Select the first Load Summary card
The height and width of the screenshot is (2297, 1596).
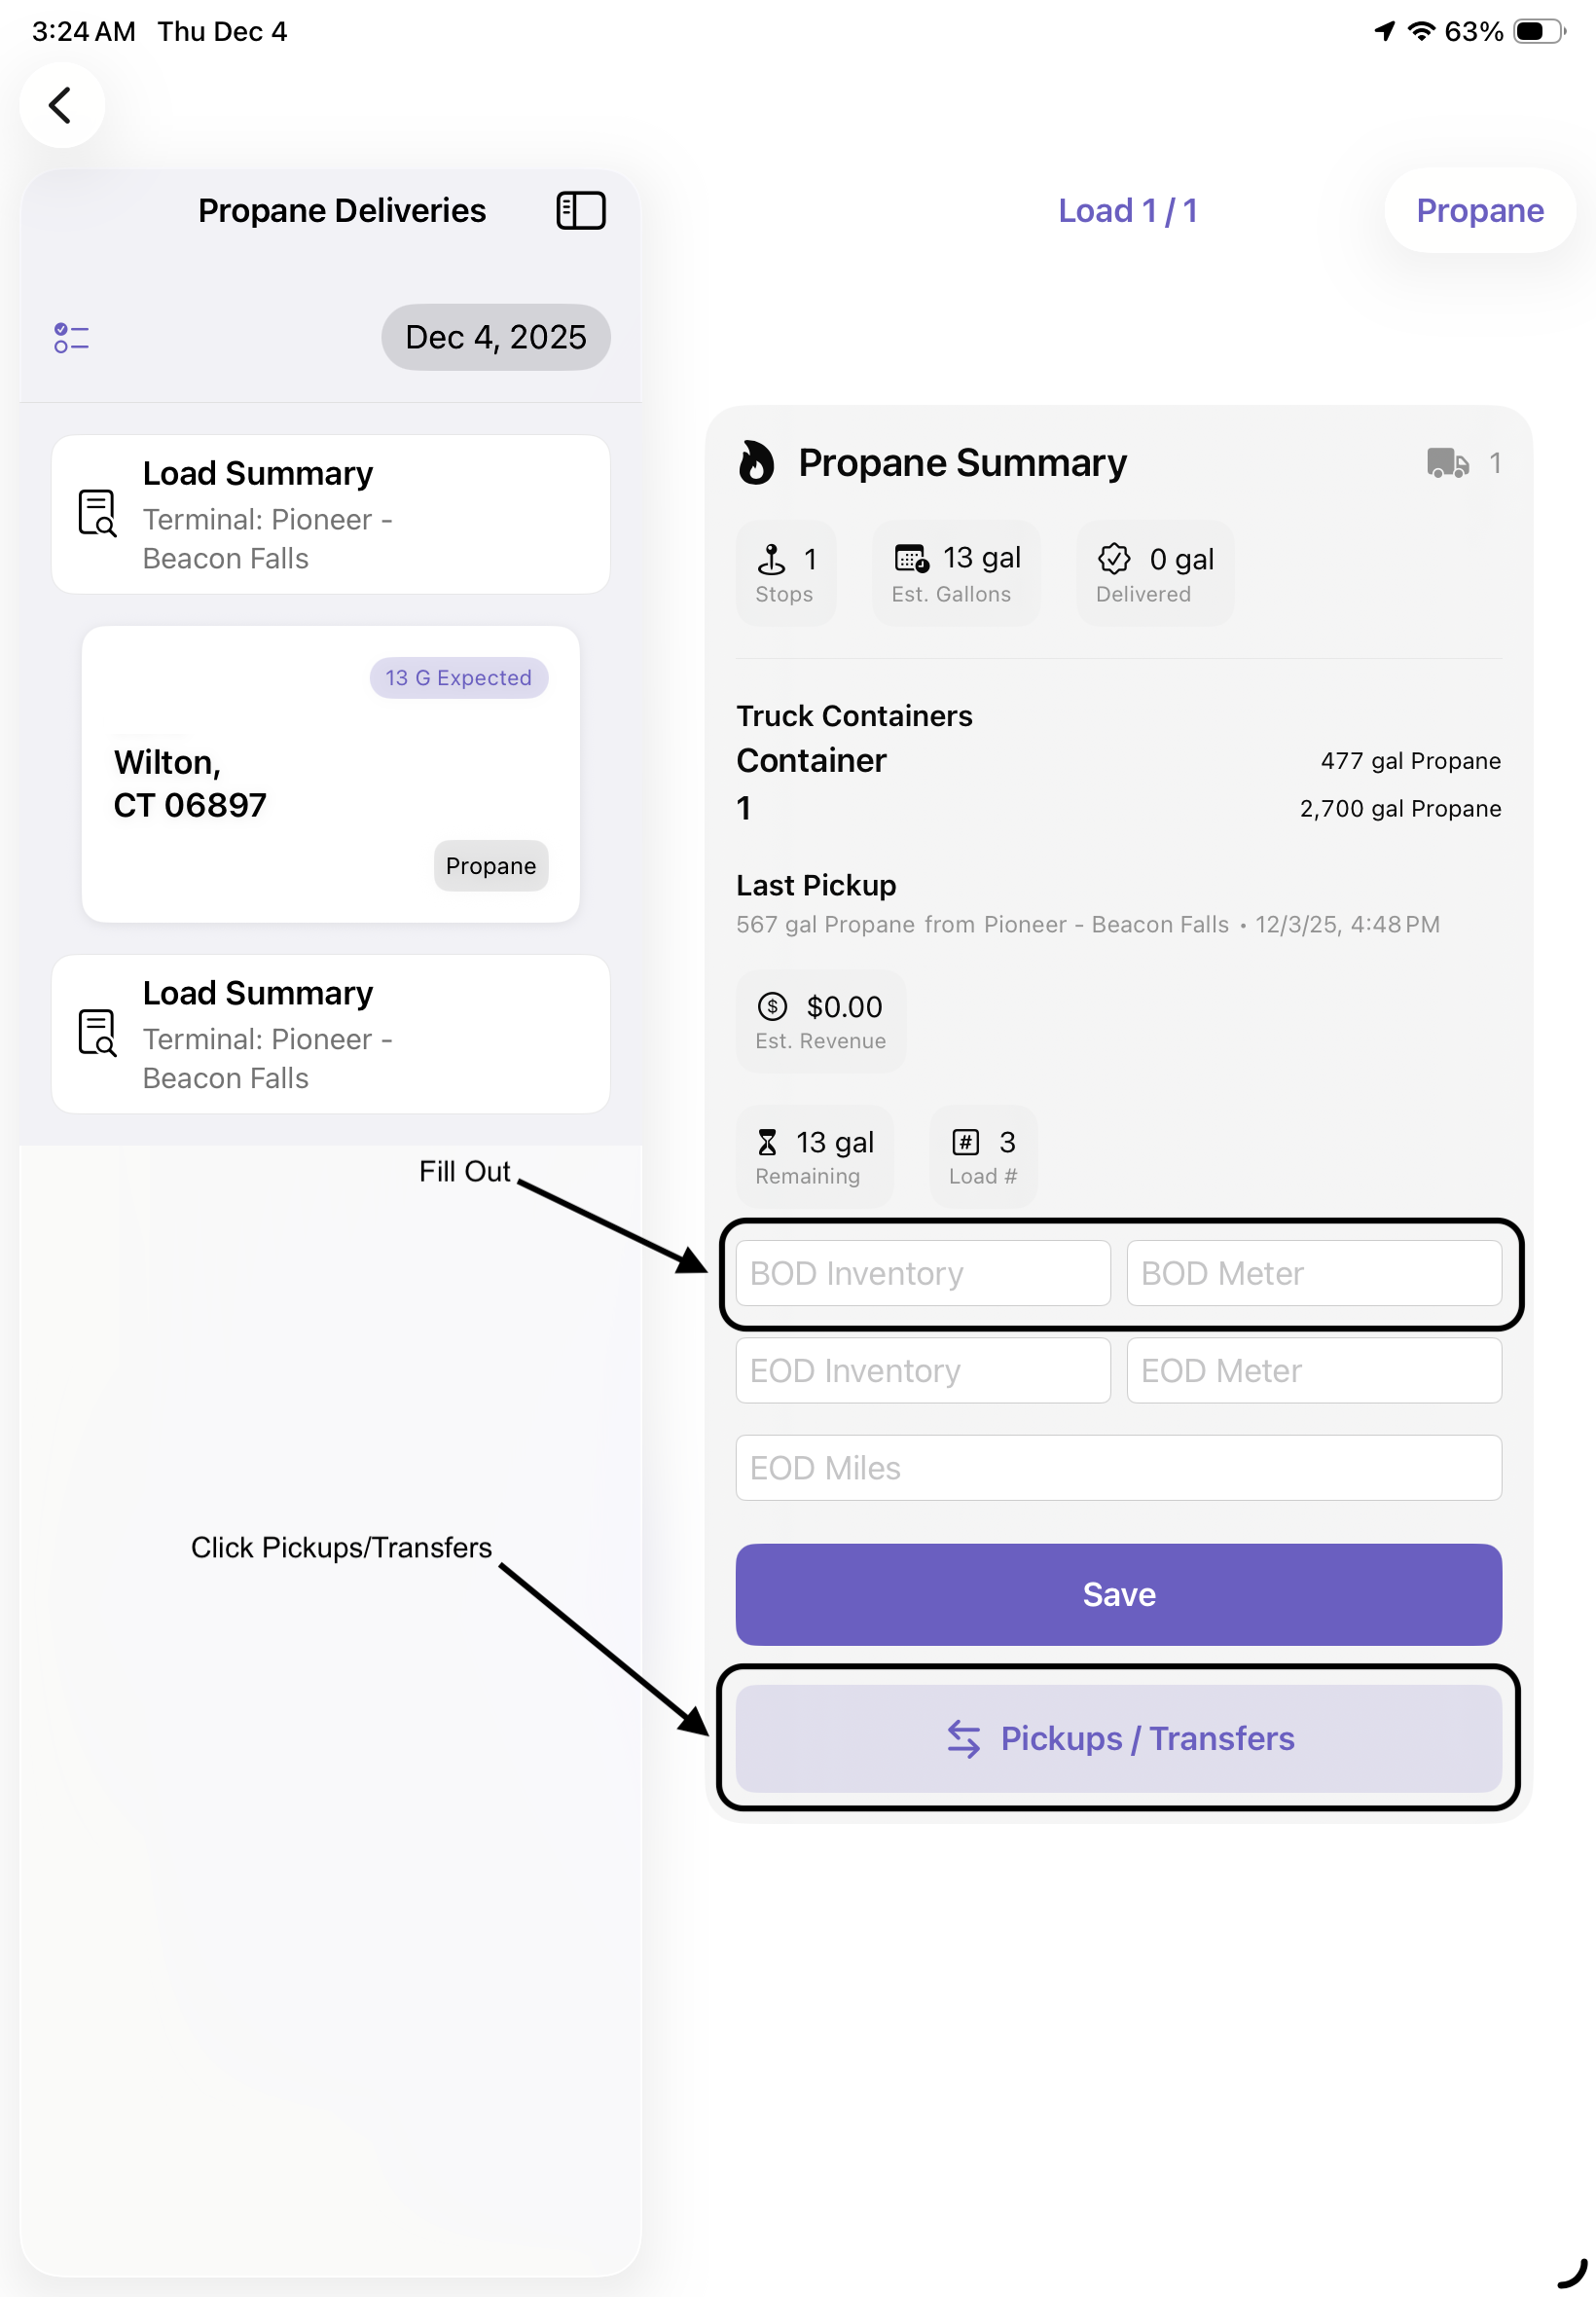[330, 515]
